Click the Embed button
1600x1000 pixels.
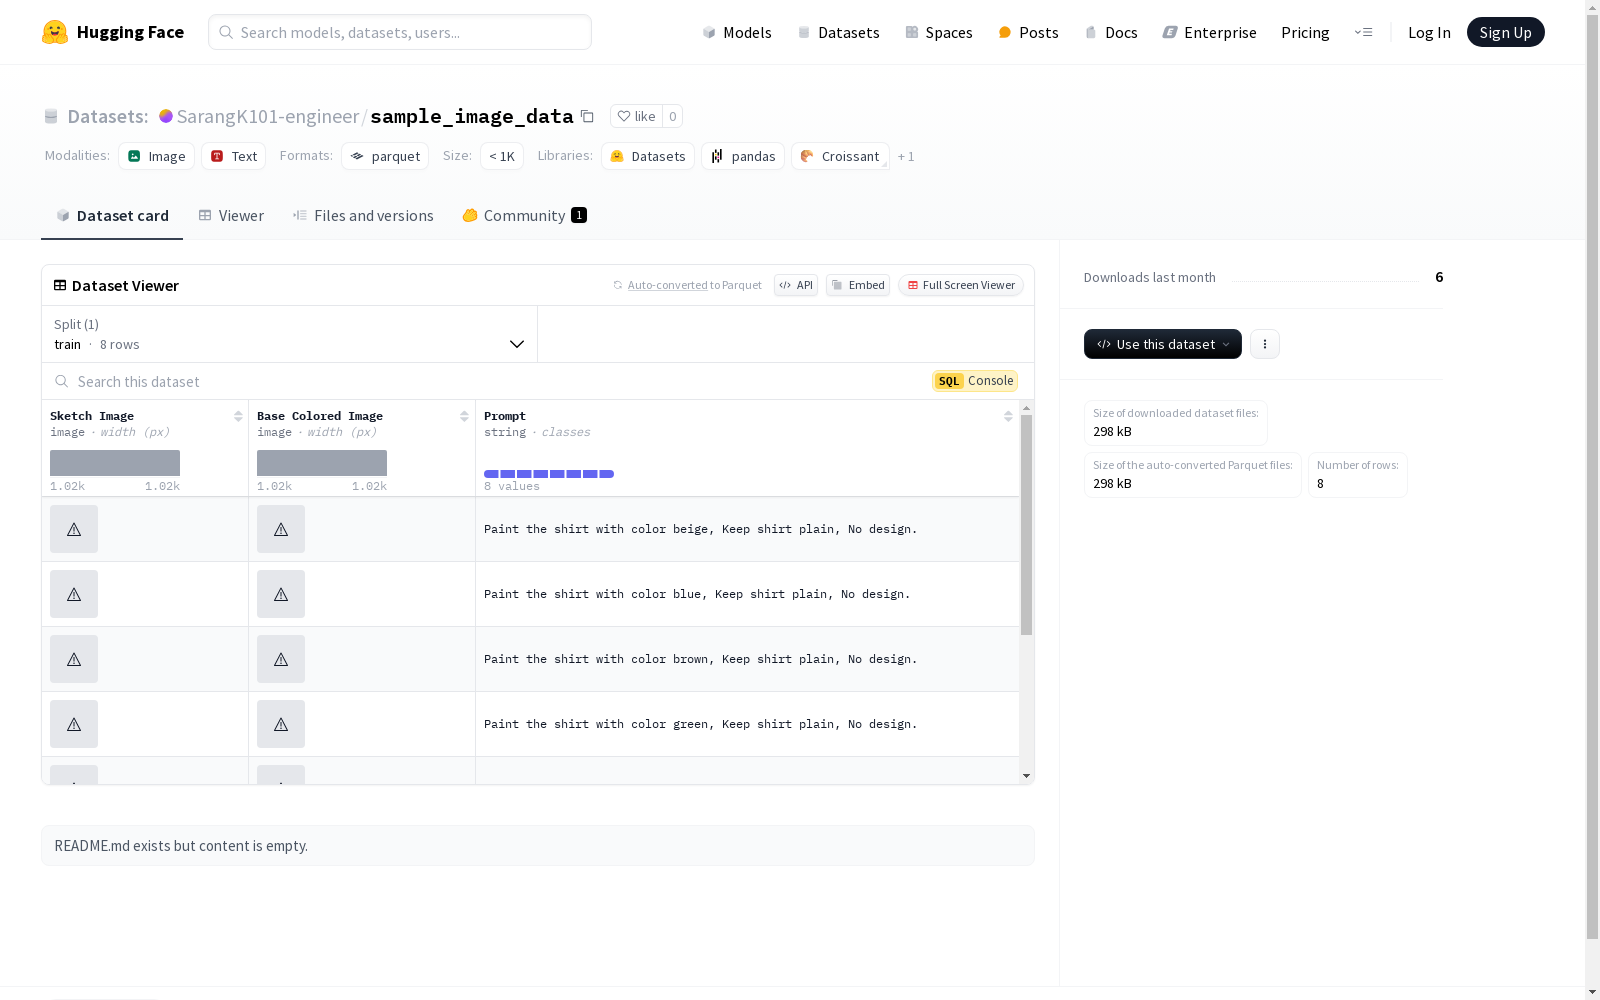[858, 285]
